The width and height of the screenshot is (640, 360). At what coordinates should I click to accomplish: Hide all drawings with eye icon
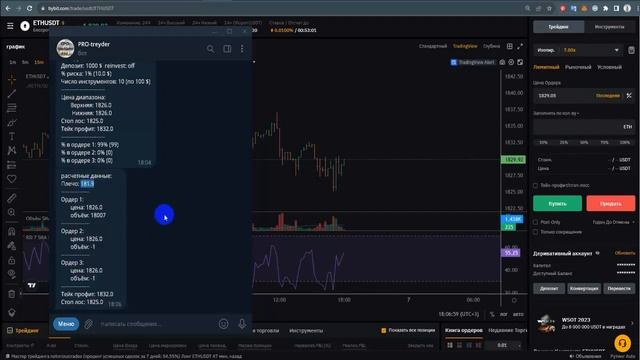[11, 274]
